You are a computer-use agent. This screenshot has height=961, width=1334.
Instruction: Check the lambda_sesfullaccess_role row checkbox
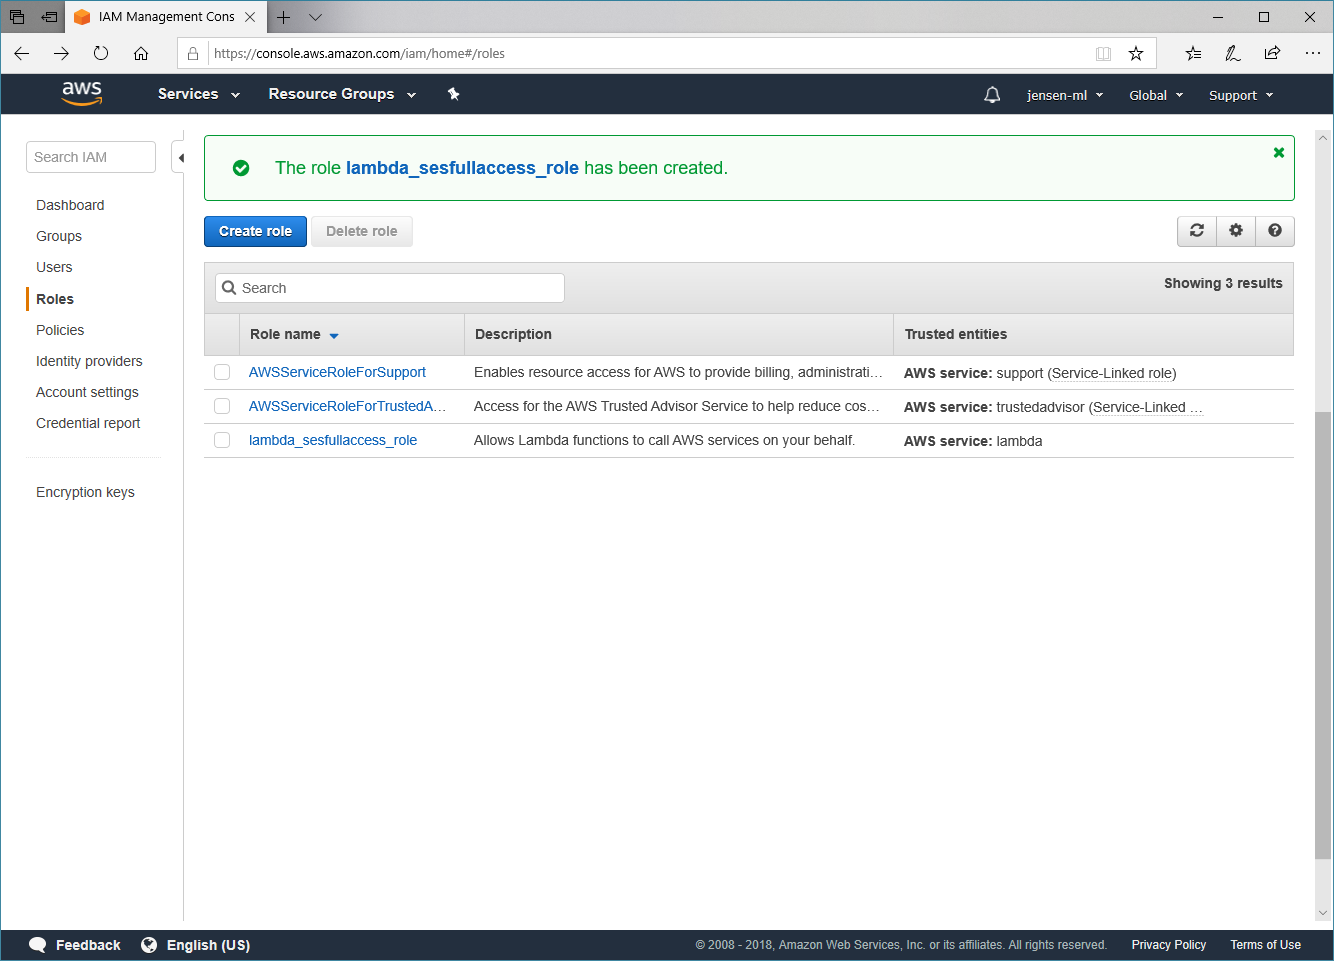tap(222, 440)
